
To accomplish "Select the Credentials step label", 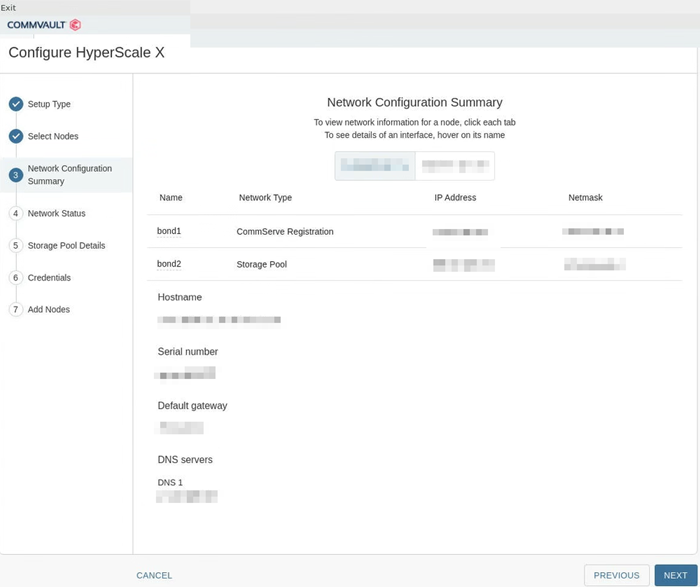I will pyautogui.click(x=49, y=277).
